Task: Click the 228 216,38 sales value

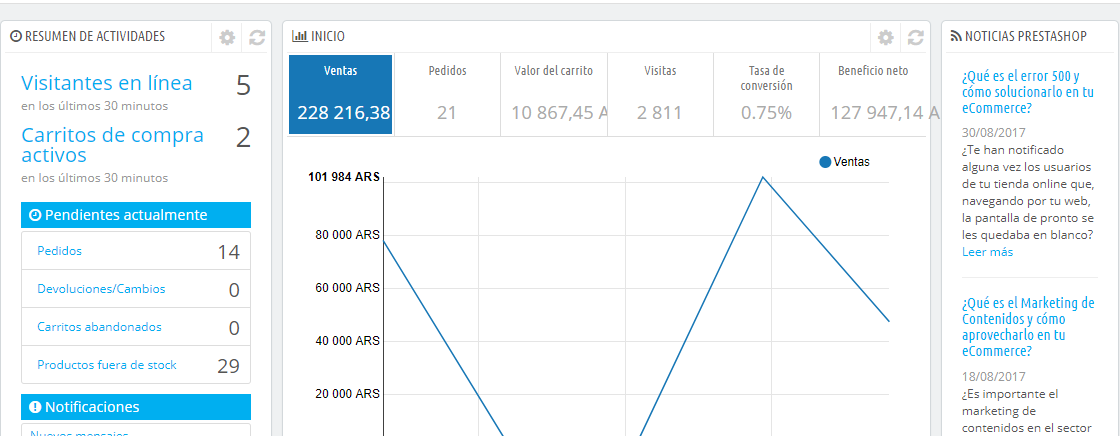Action: [x=344, y=112]
